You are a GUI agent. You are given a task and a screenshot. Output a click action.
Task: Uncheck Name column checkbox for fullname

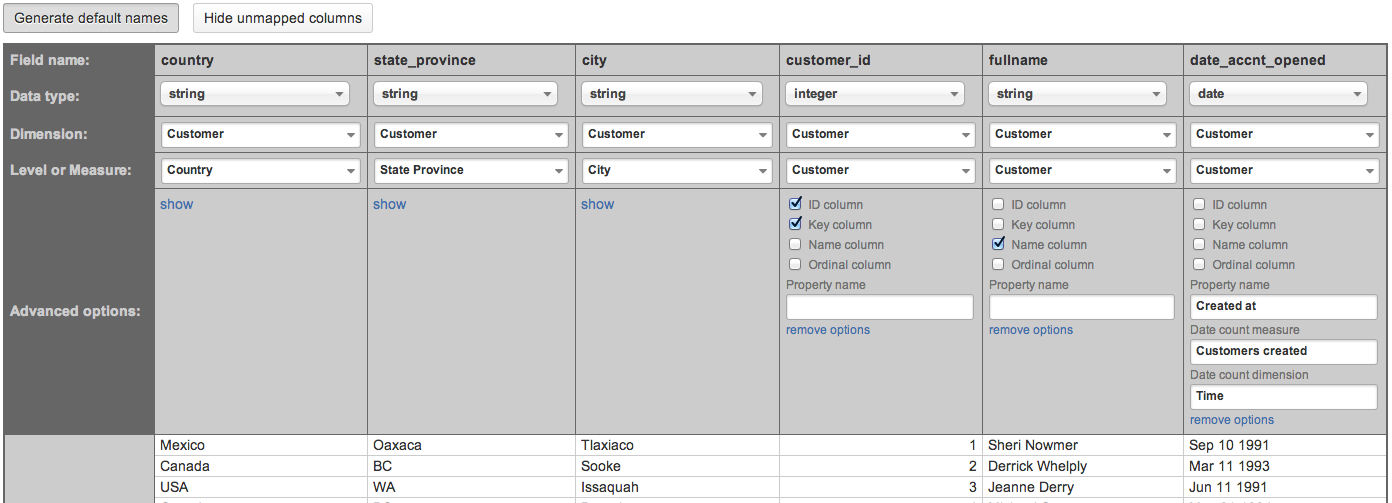[x=998, y=244]
